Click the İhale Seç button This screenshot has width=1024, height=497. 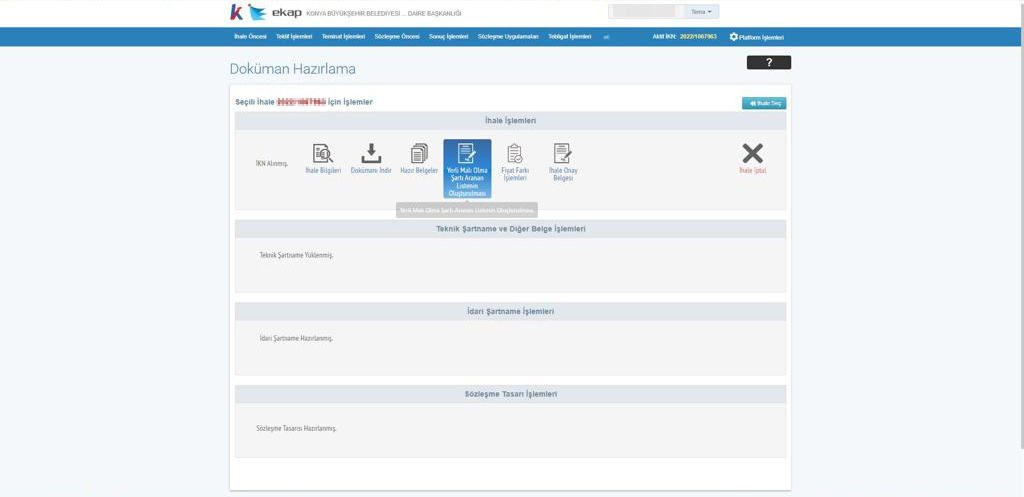click(x=763, y=103)
